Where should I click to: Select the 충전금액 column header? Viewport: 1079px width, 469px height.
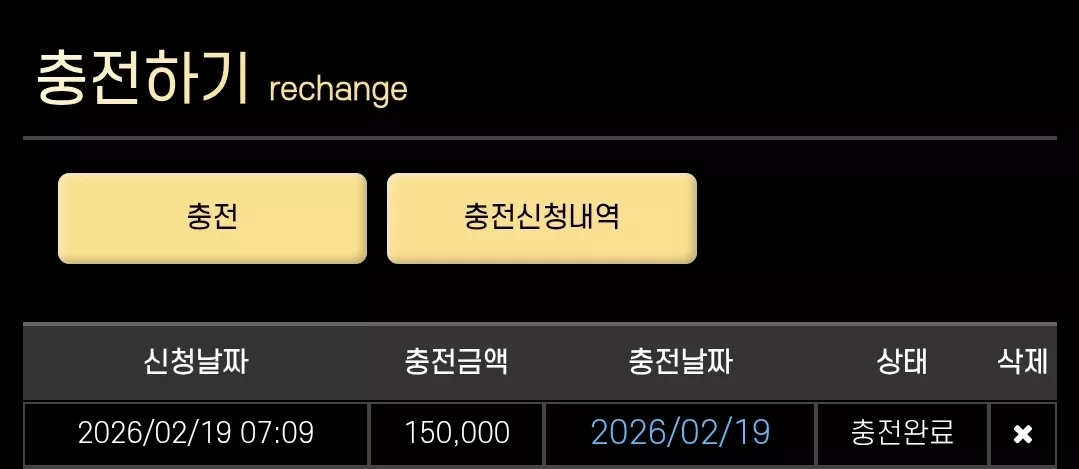tap(456, 362)
